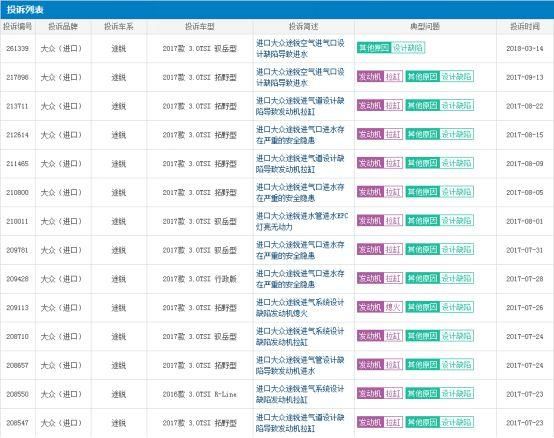Select complaint number 209113
The width and height of the screenshot is (554, 438).
pos(17,308)
